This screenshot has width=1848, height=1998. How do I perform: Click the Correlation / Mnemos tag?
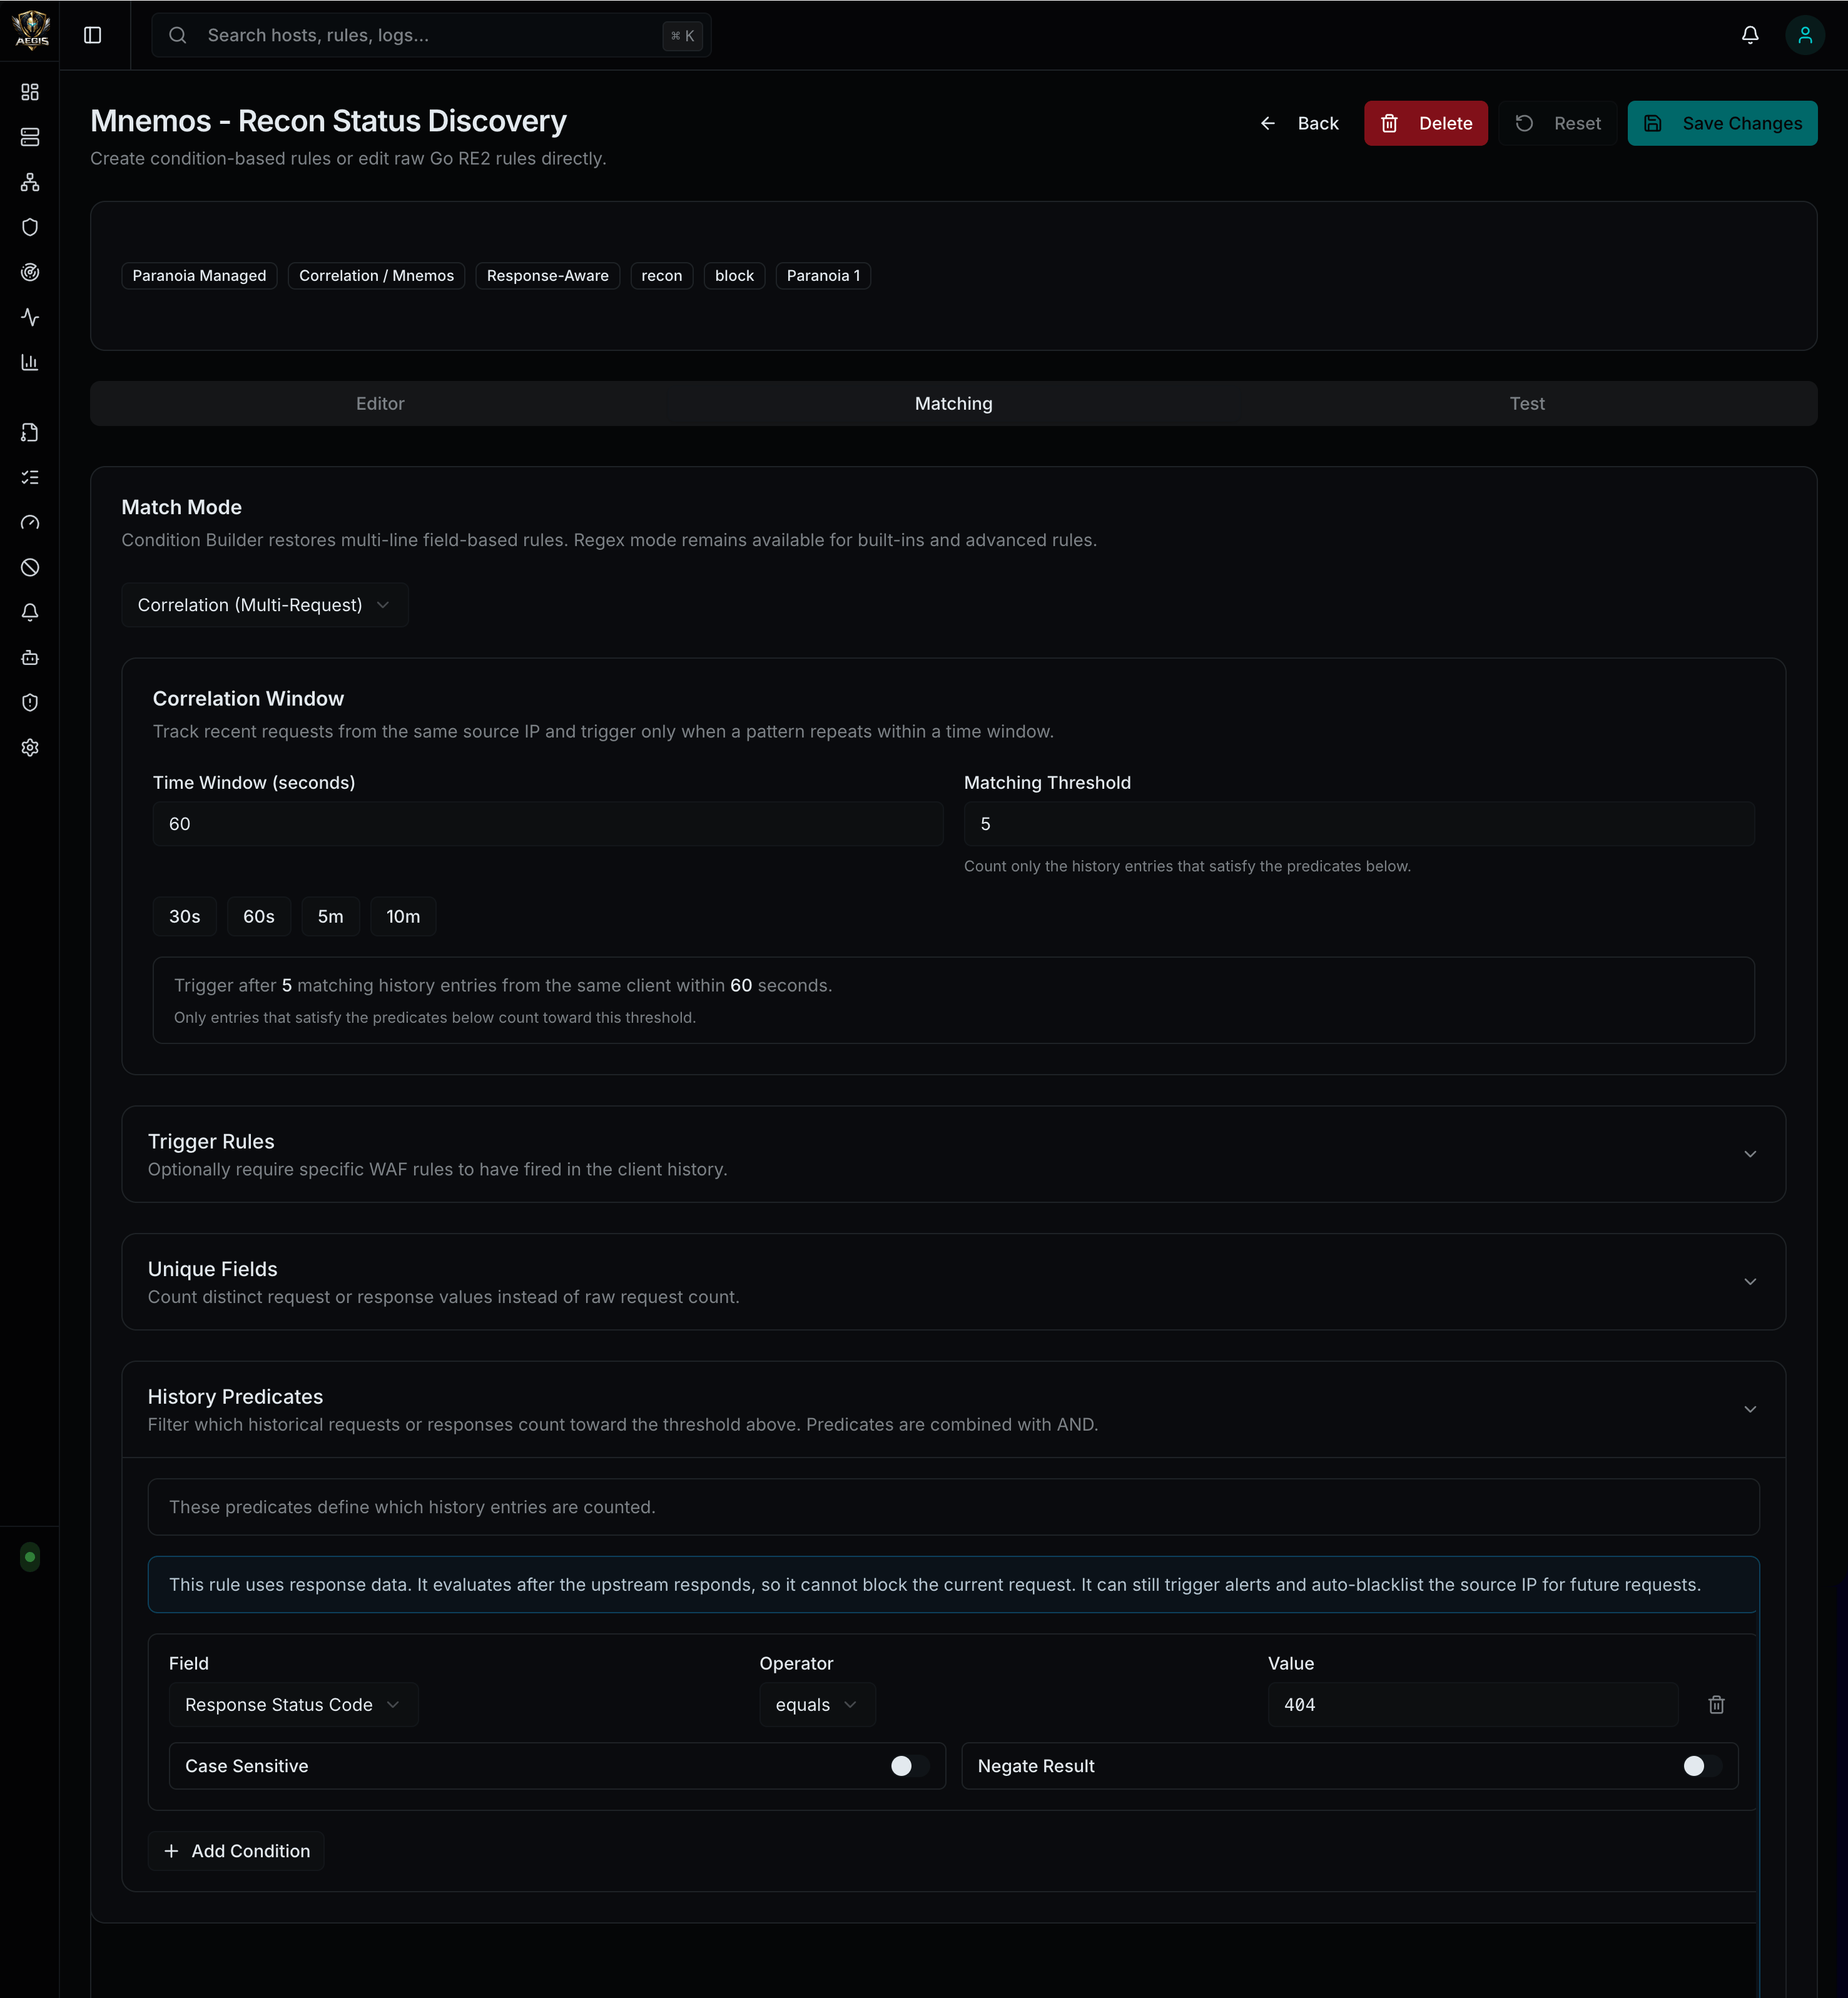pyautogui.click(x=376, y=275)
